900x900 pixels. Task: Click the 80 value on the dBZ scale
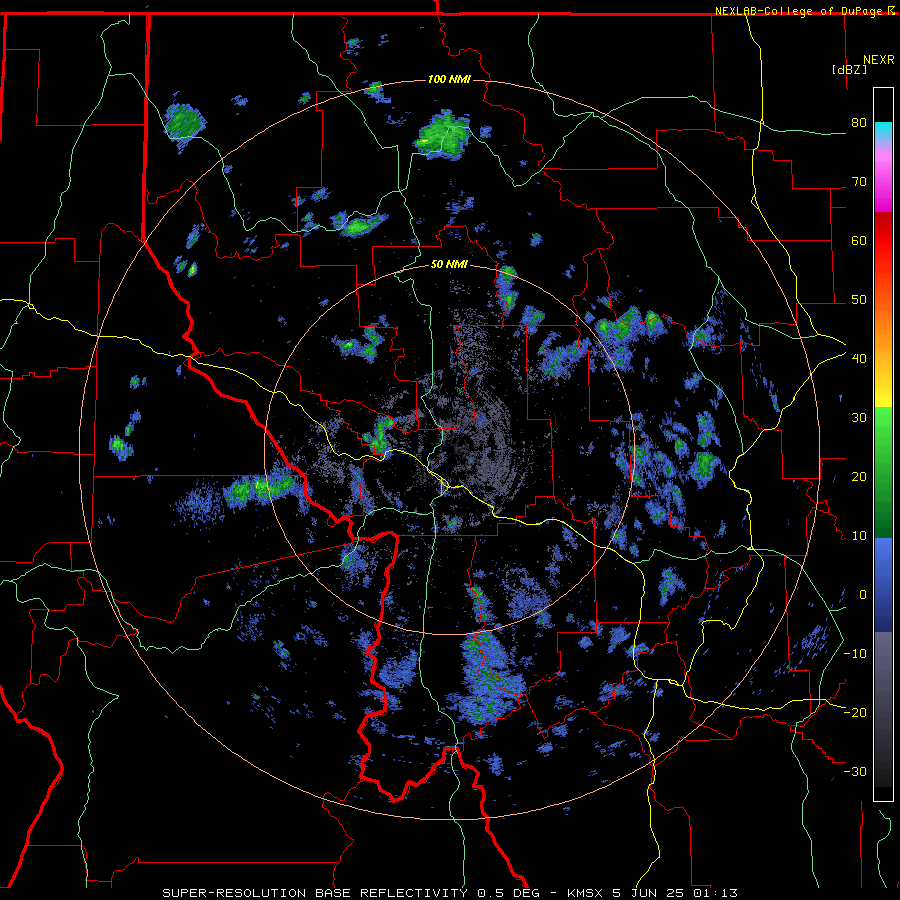(x=859, y=123)
